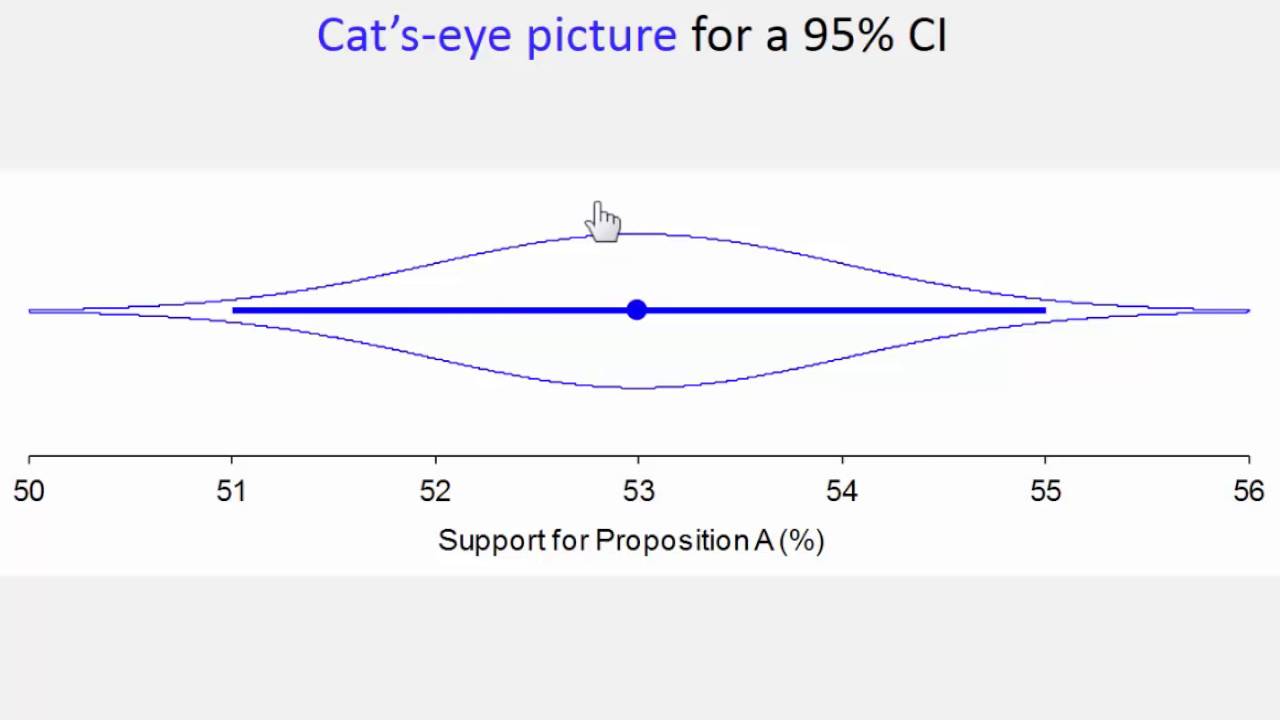
Task: Click the right tail tip of the cat's-eye
Action: (x=1246, y=311)
